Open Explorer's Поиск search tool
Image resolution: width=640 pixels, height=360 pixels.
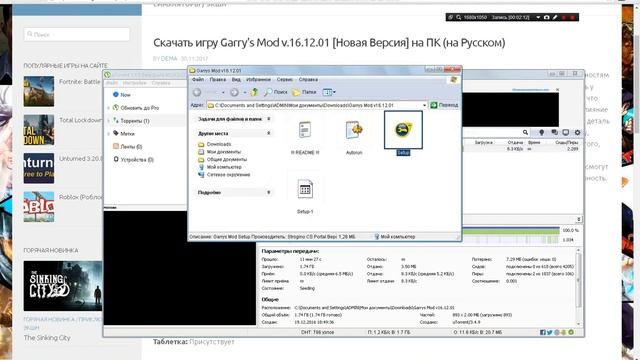276,92
